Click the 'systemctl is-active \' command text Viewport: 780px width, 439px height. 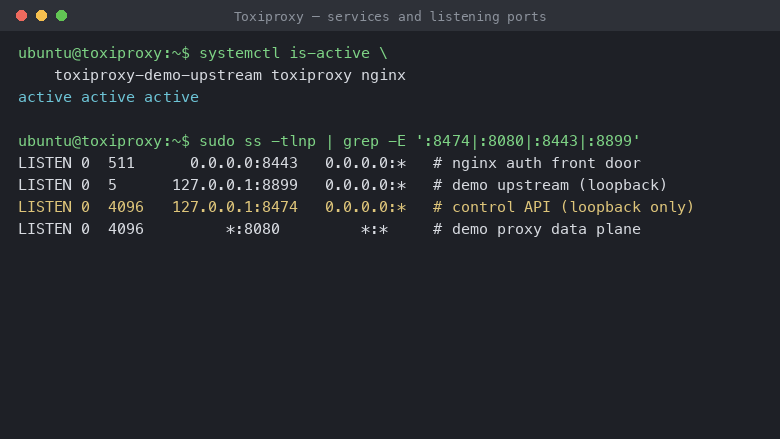(x=293, y=53)
